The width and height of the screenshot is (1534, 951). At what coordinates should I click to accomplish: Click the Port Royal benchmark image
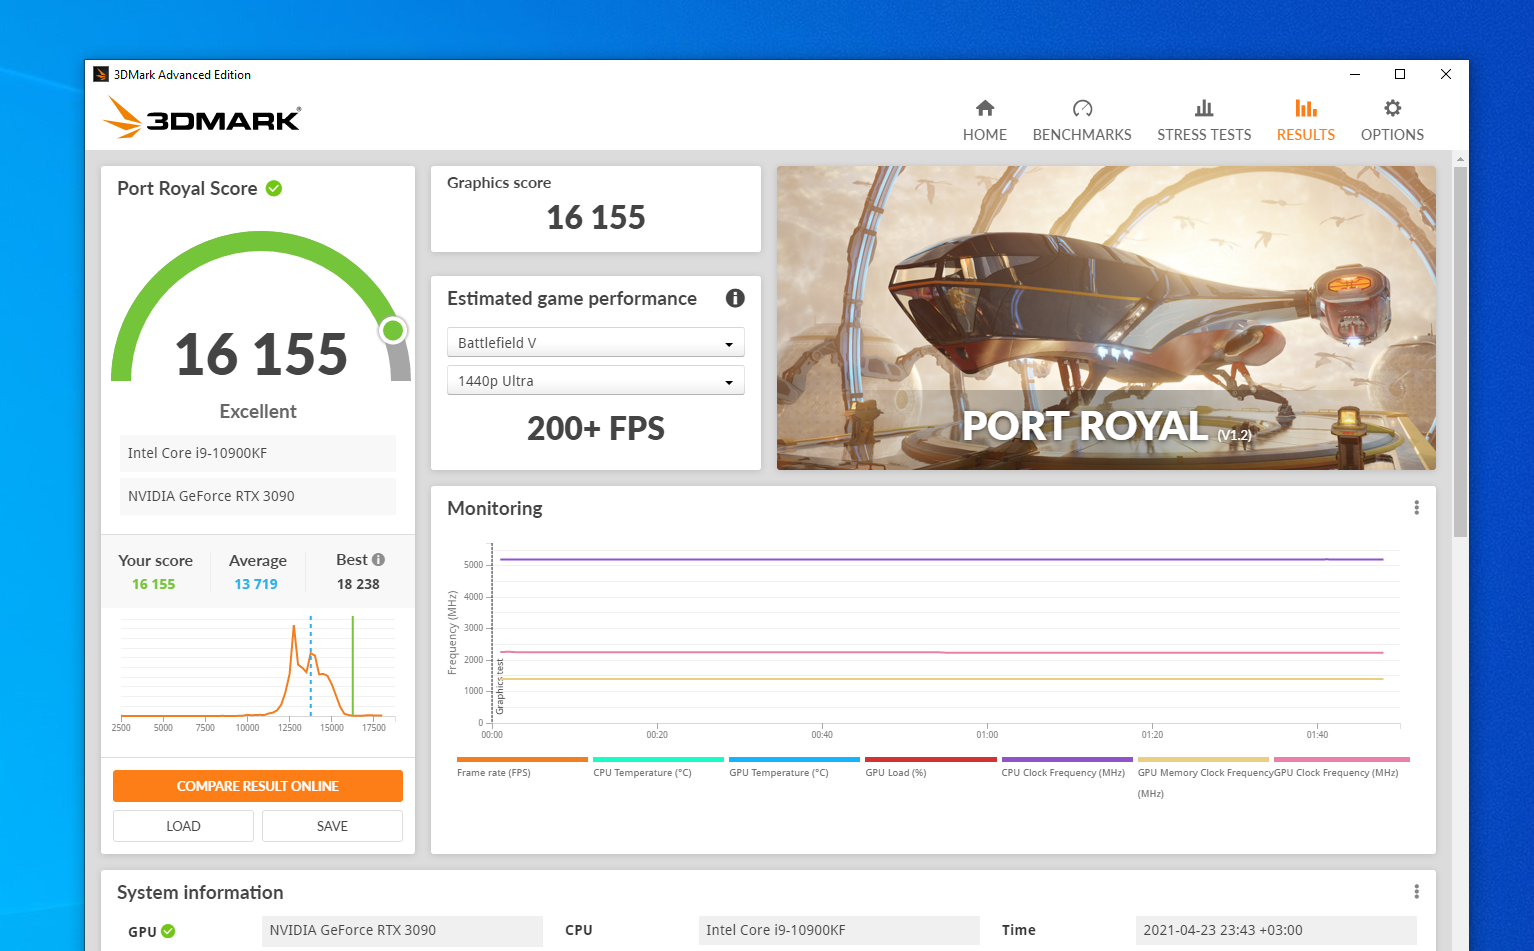(x=1106, y=318)
